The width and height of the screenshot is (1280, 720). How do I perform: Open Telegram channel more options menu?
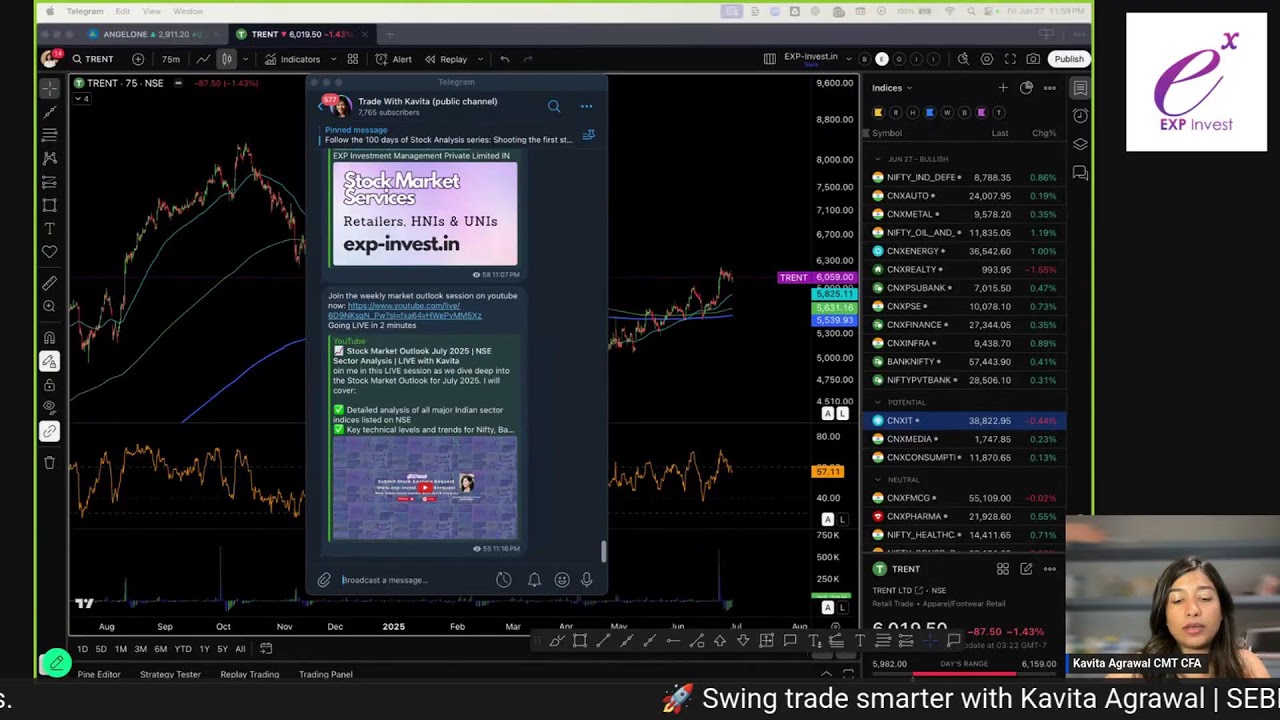[586, 105]
